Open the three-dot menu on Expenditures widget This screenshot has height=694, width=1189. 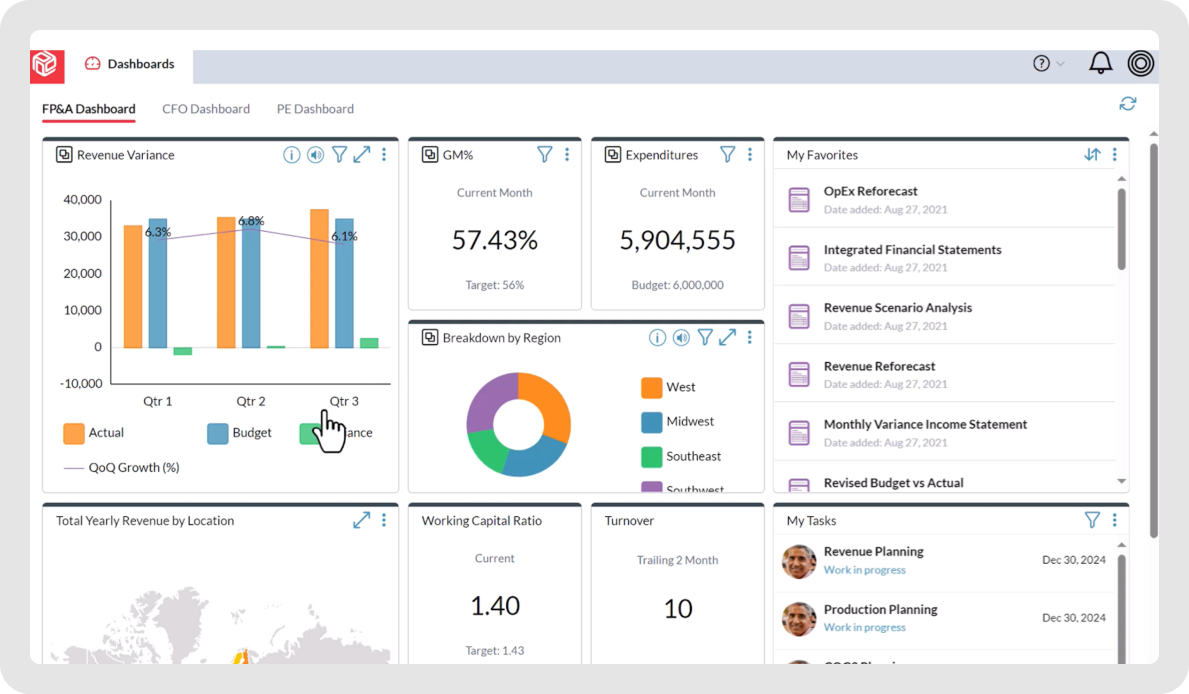point(750,154)
